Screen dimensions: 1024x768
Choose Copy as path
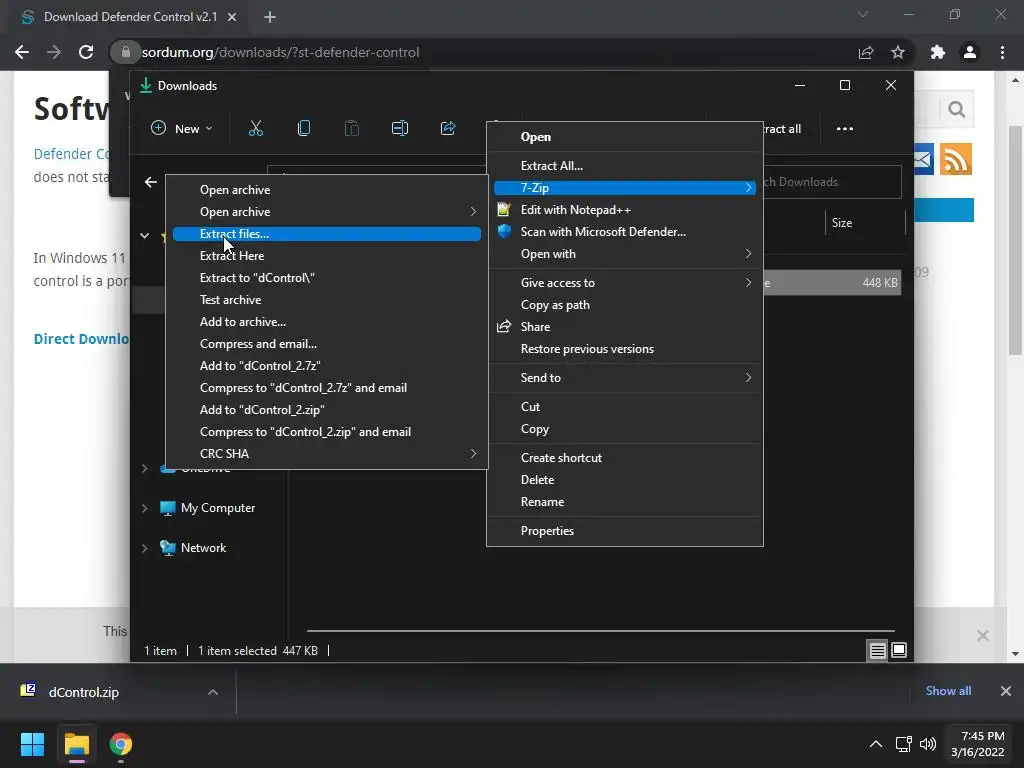625,305
